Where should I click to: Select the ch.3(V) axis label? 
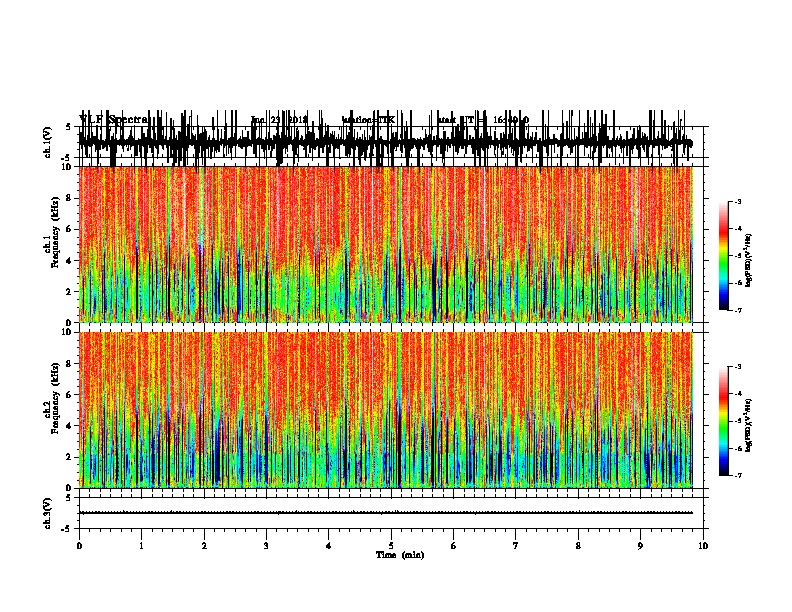tap(47, 513)
